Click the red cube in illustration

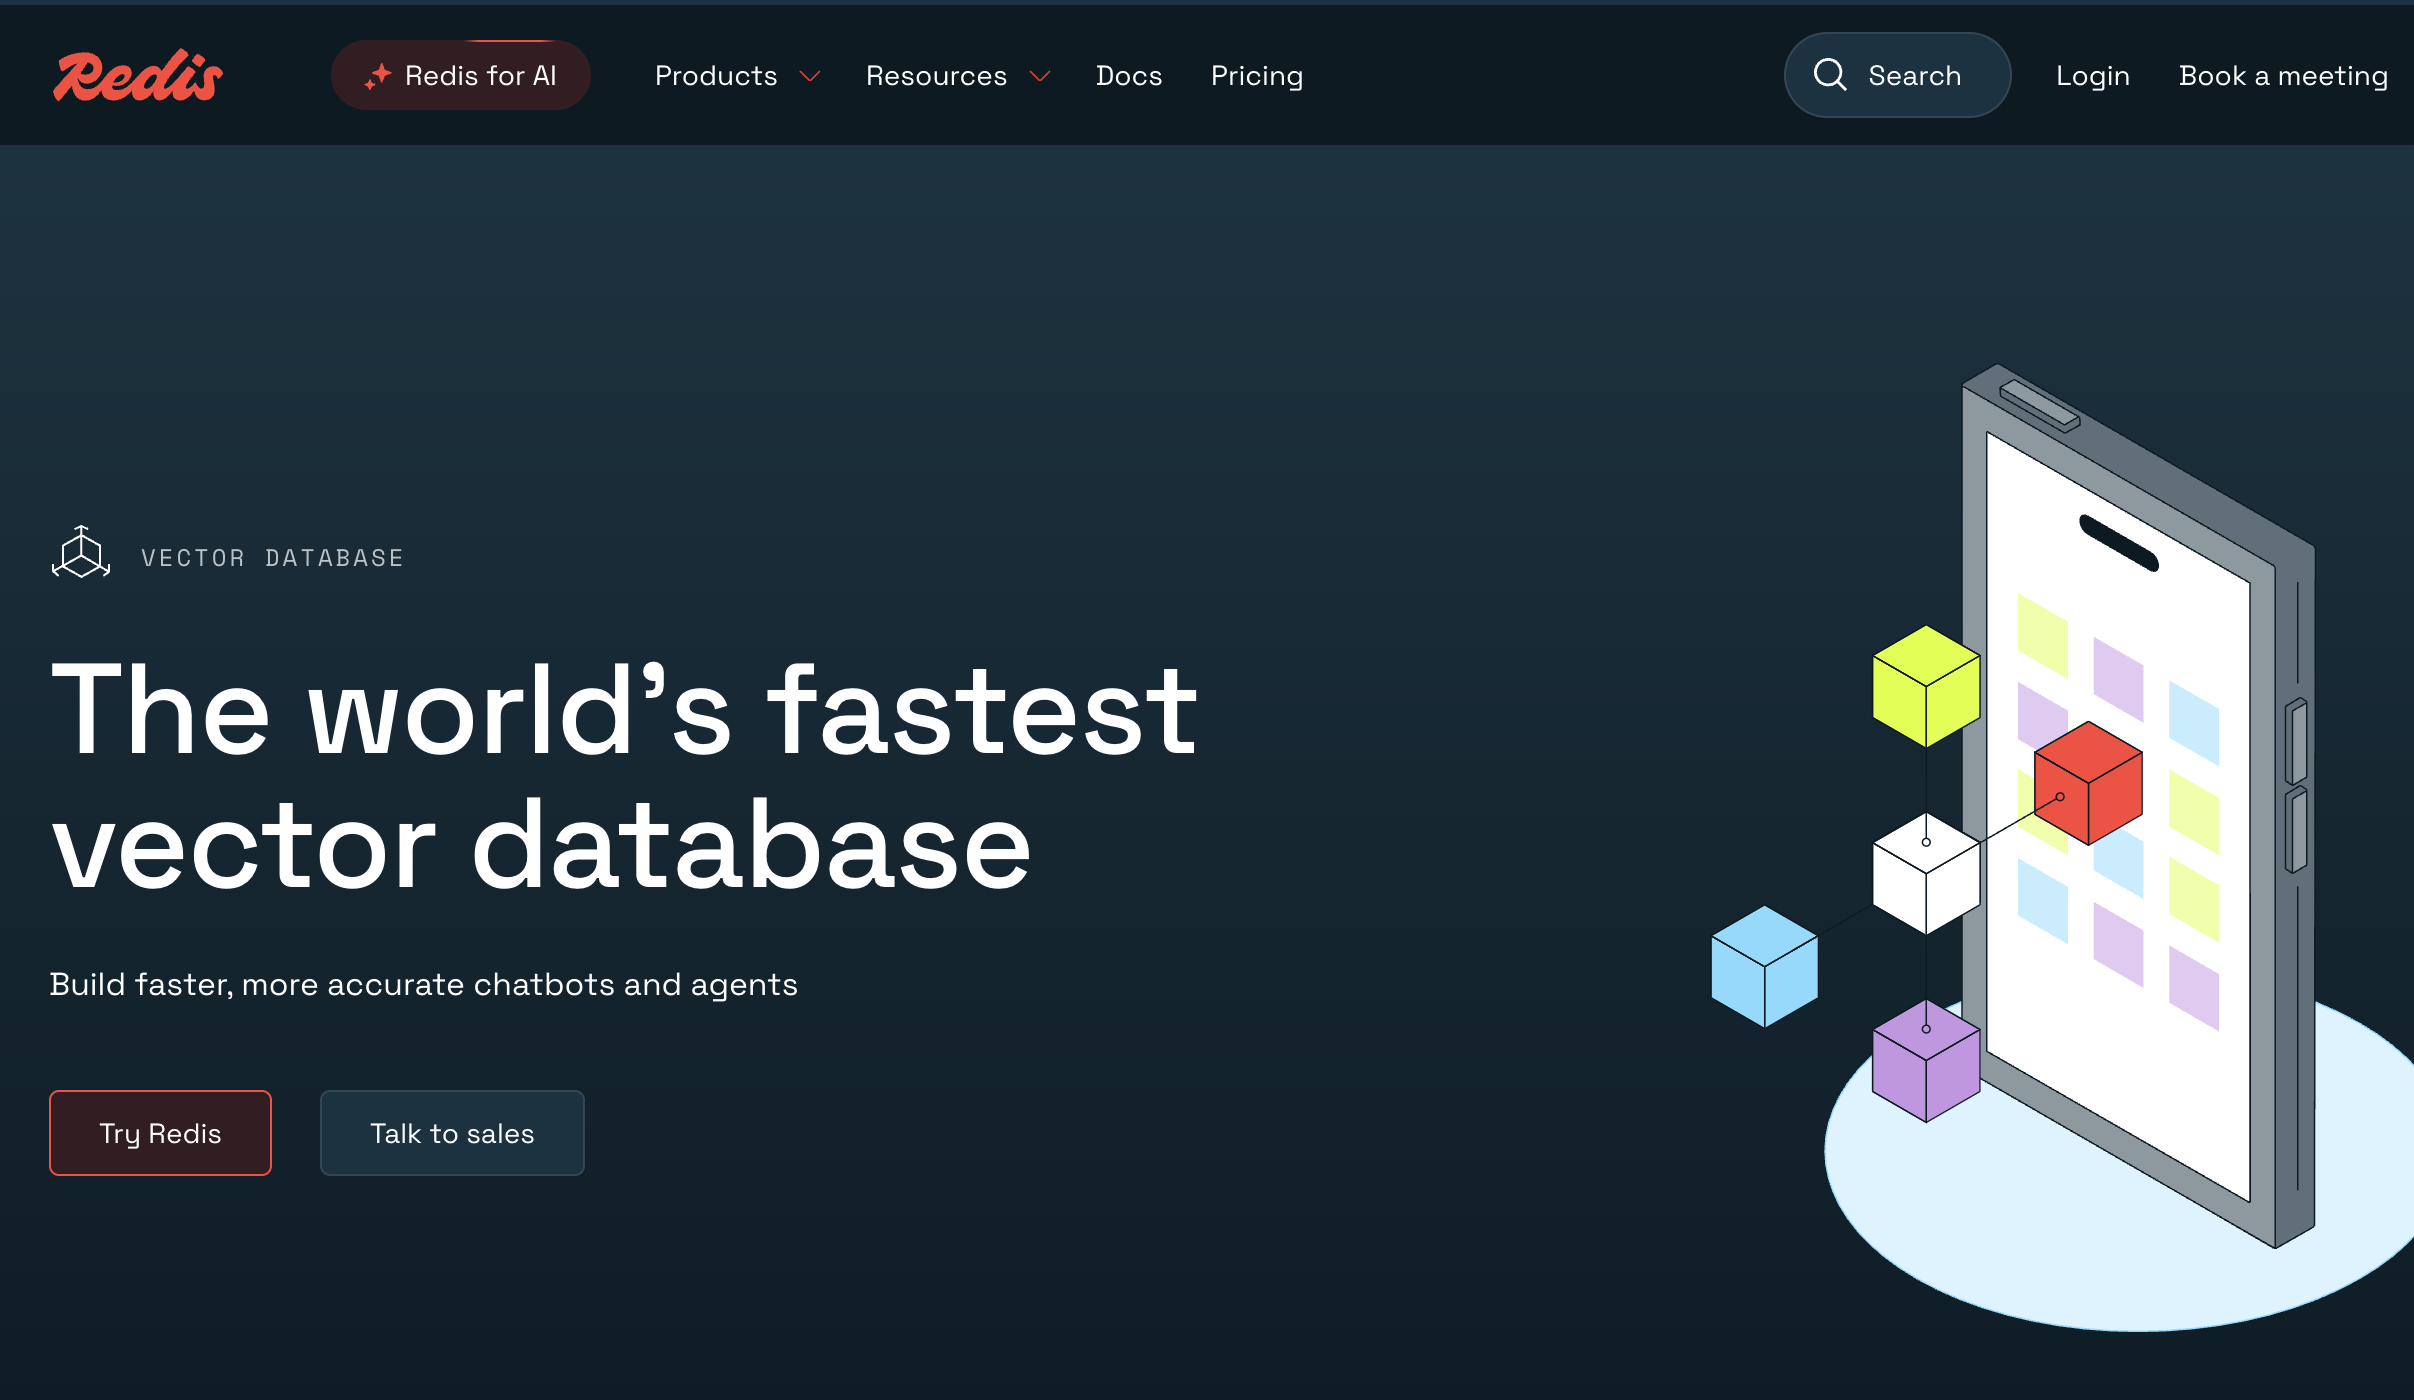coord(2088,782)
